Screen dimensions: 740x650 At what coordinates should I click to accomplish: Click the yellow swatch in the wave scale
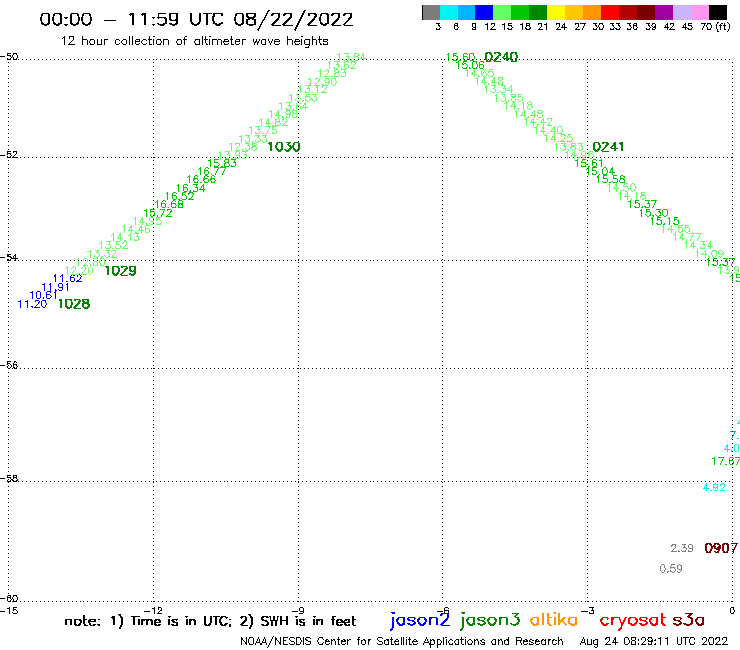(x=556, y=13)
